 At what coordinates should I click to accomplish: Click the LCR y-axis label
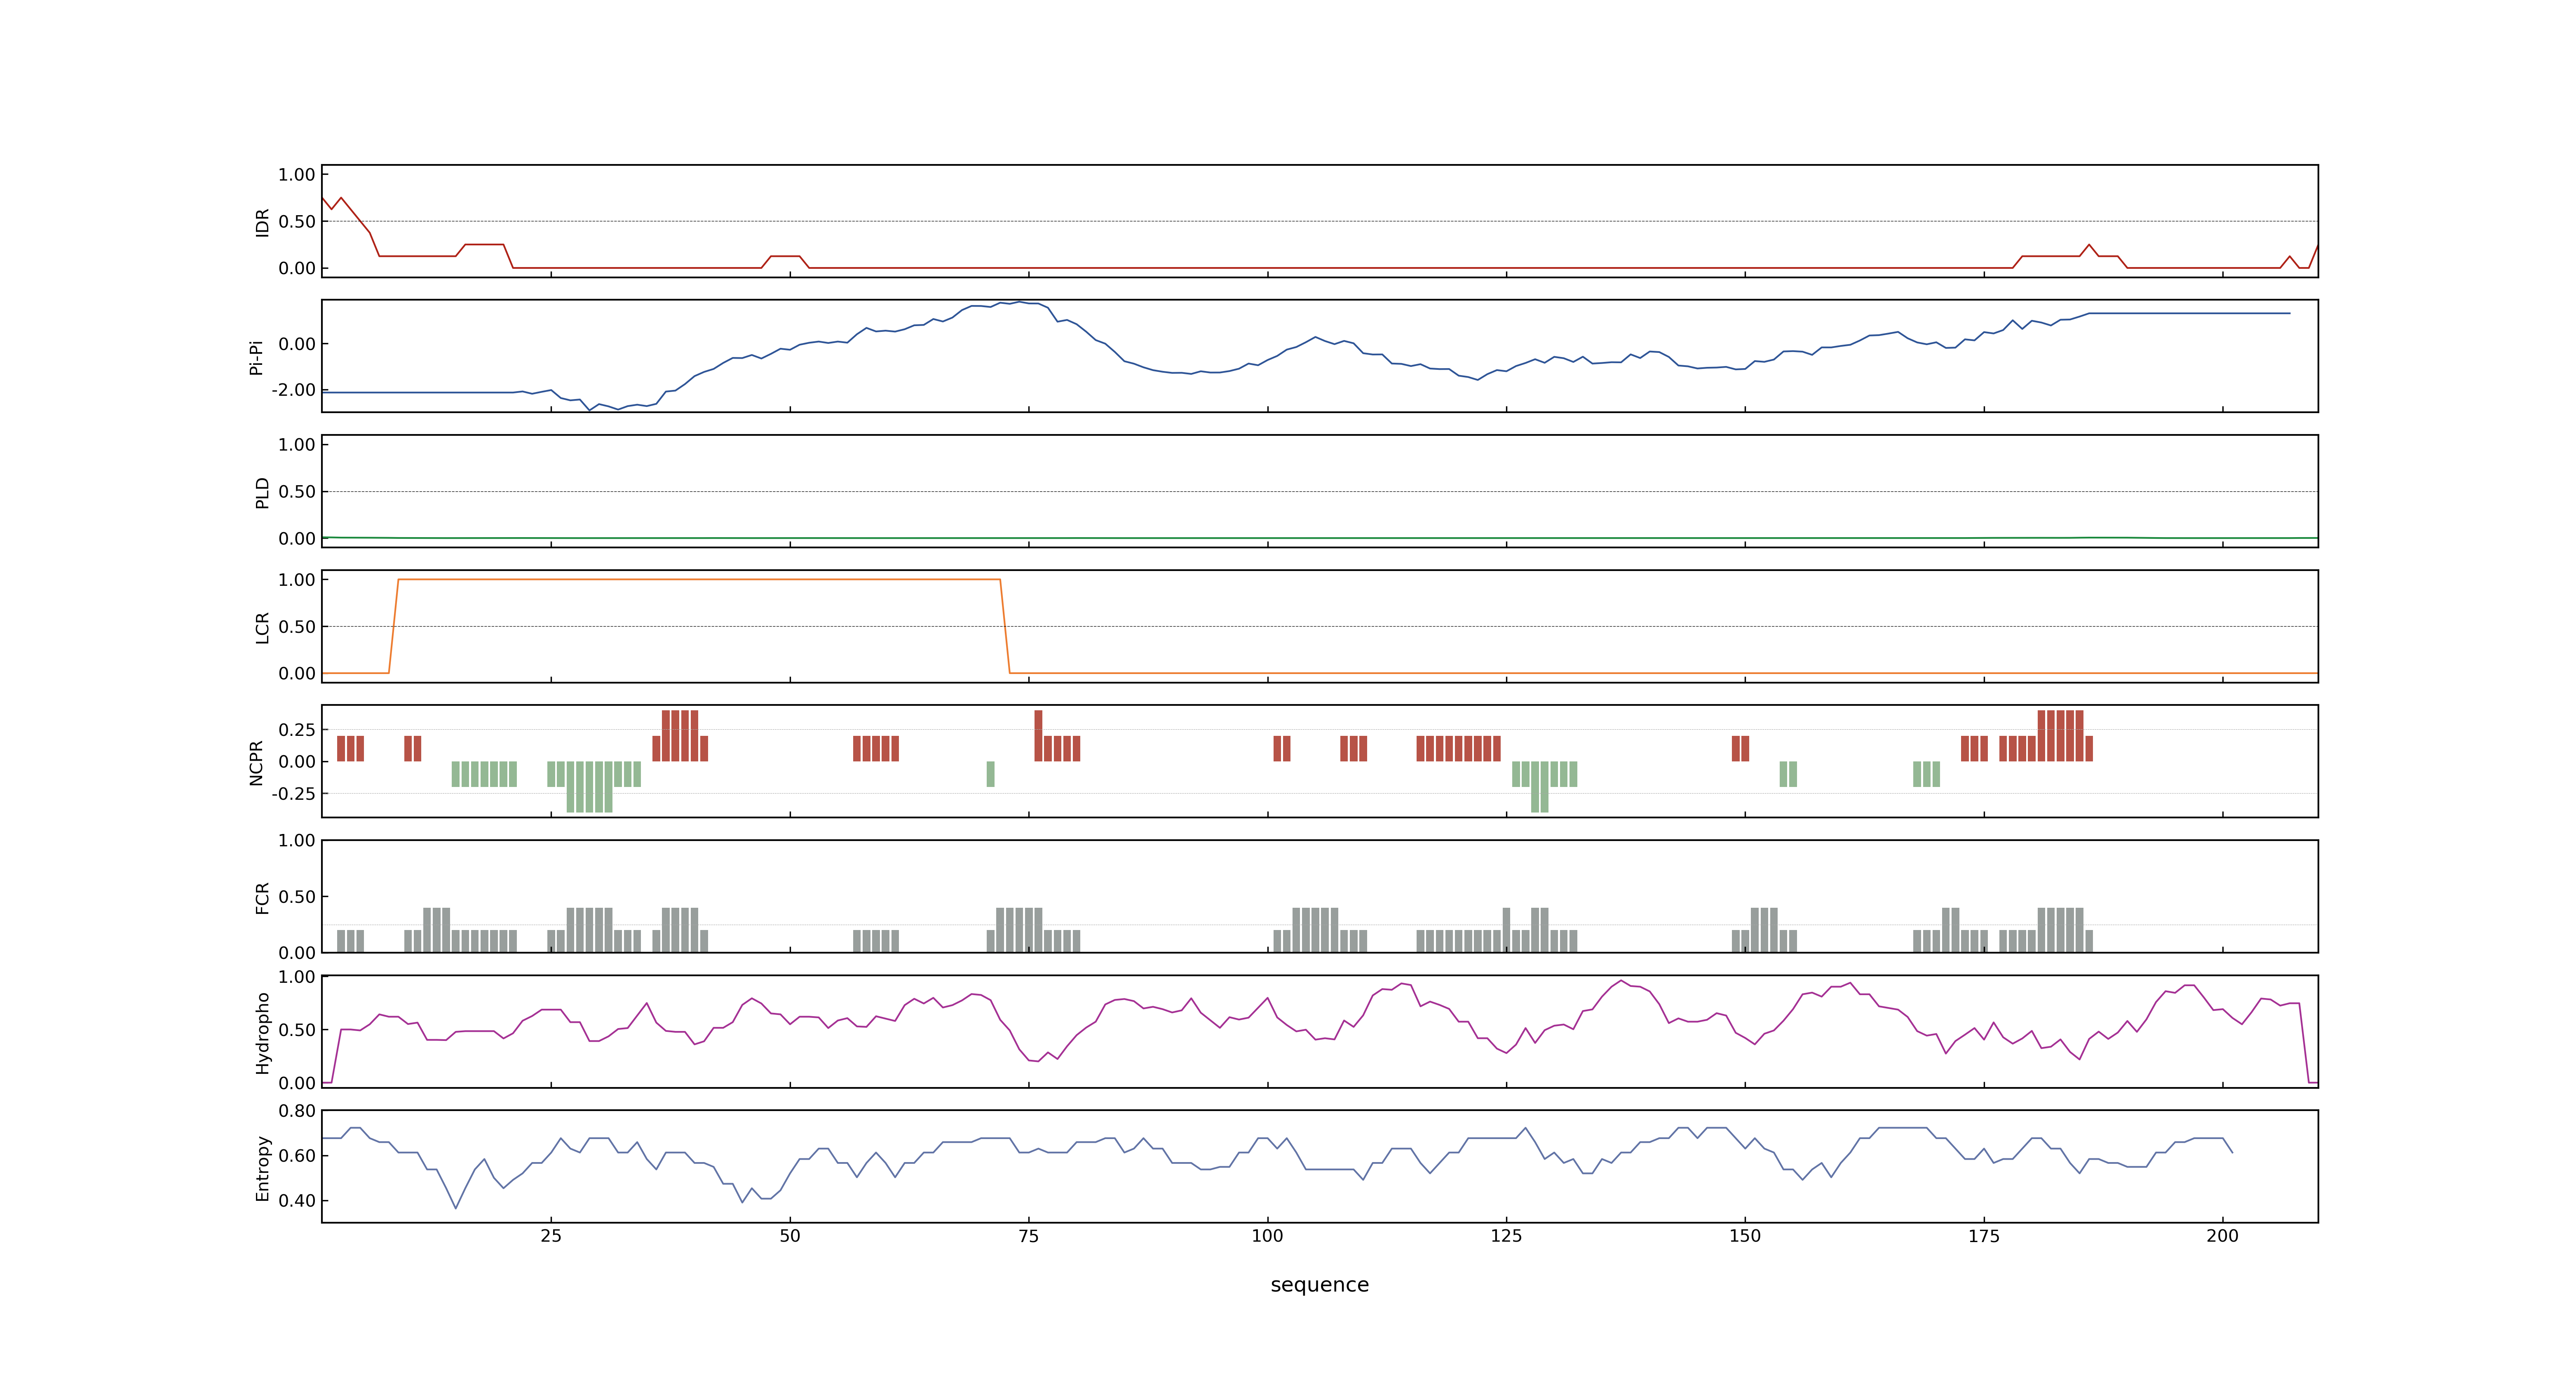(x=262, y=627)
